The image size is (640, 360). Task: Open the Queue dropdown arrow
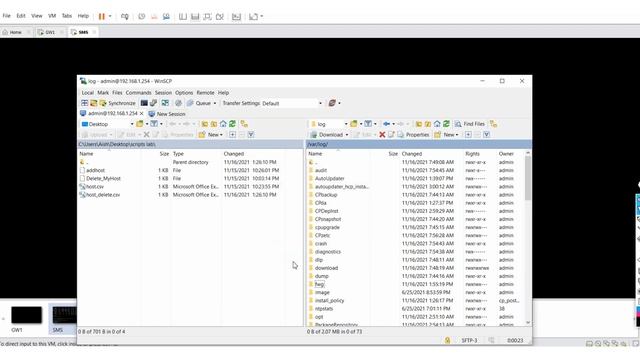click(x=215, y=103)
